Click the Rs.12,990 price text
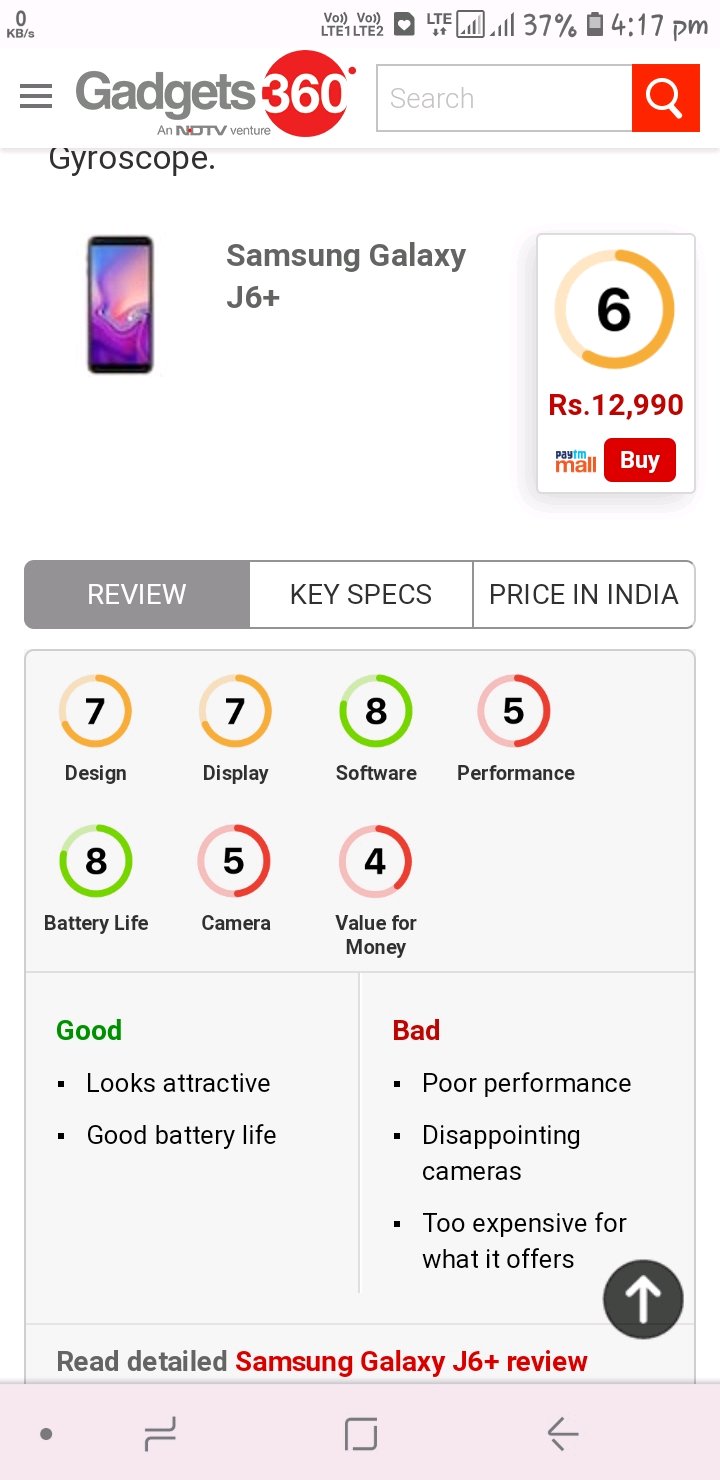The width and height of the screenshot is (720, 1480). (x=616, y=405)
